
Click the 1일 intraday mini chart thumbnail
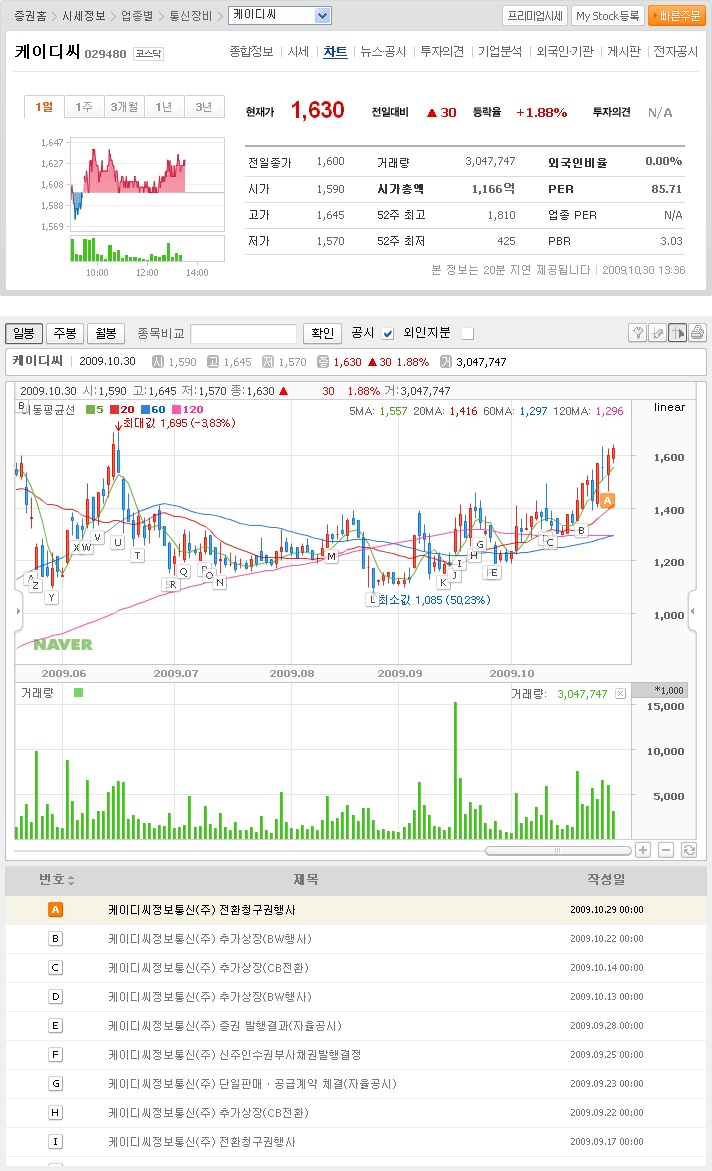147,200
